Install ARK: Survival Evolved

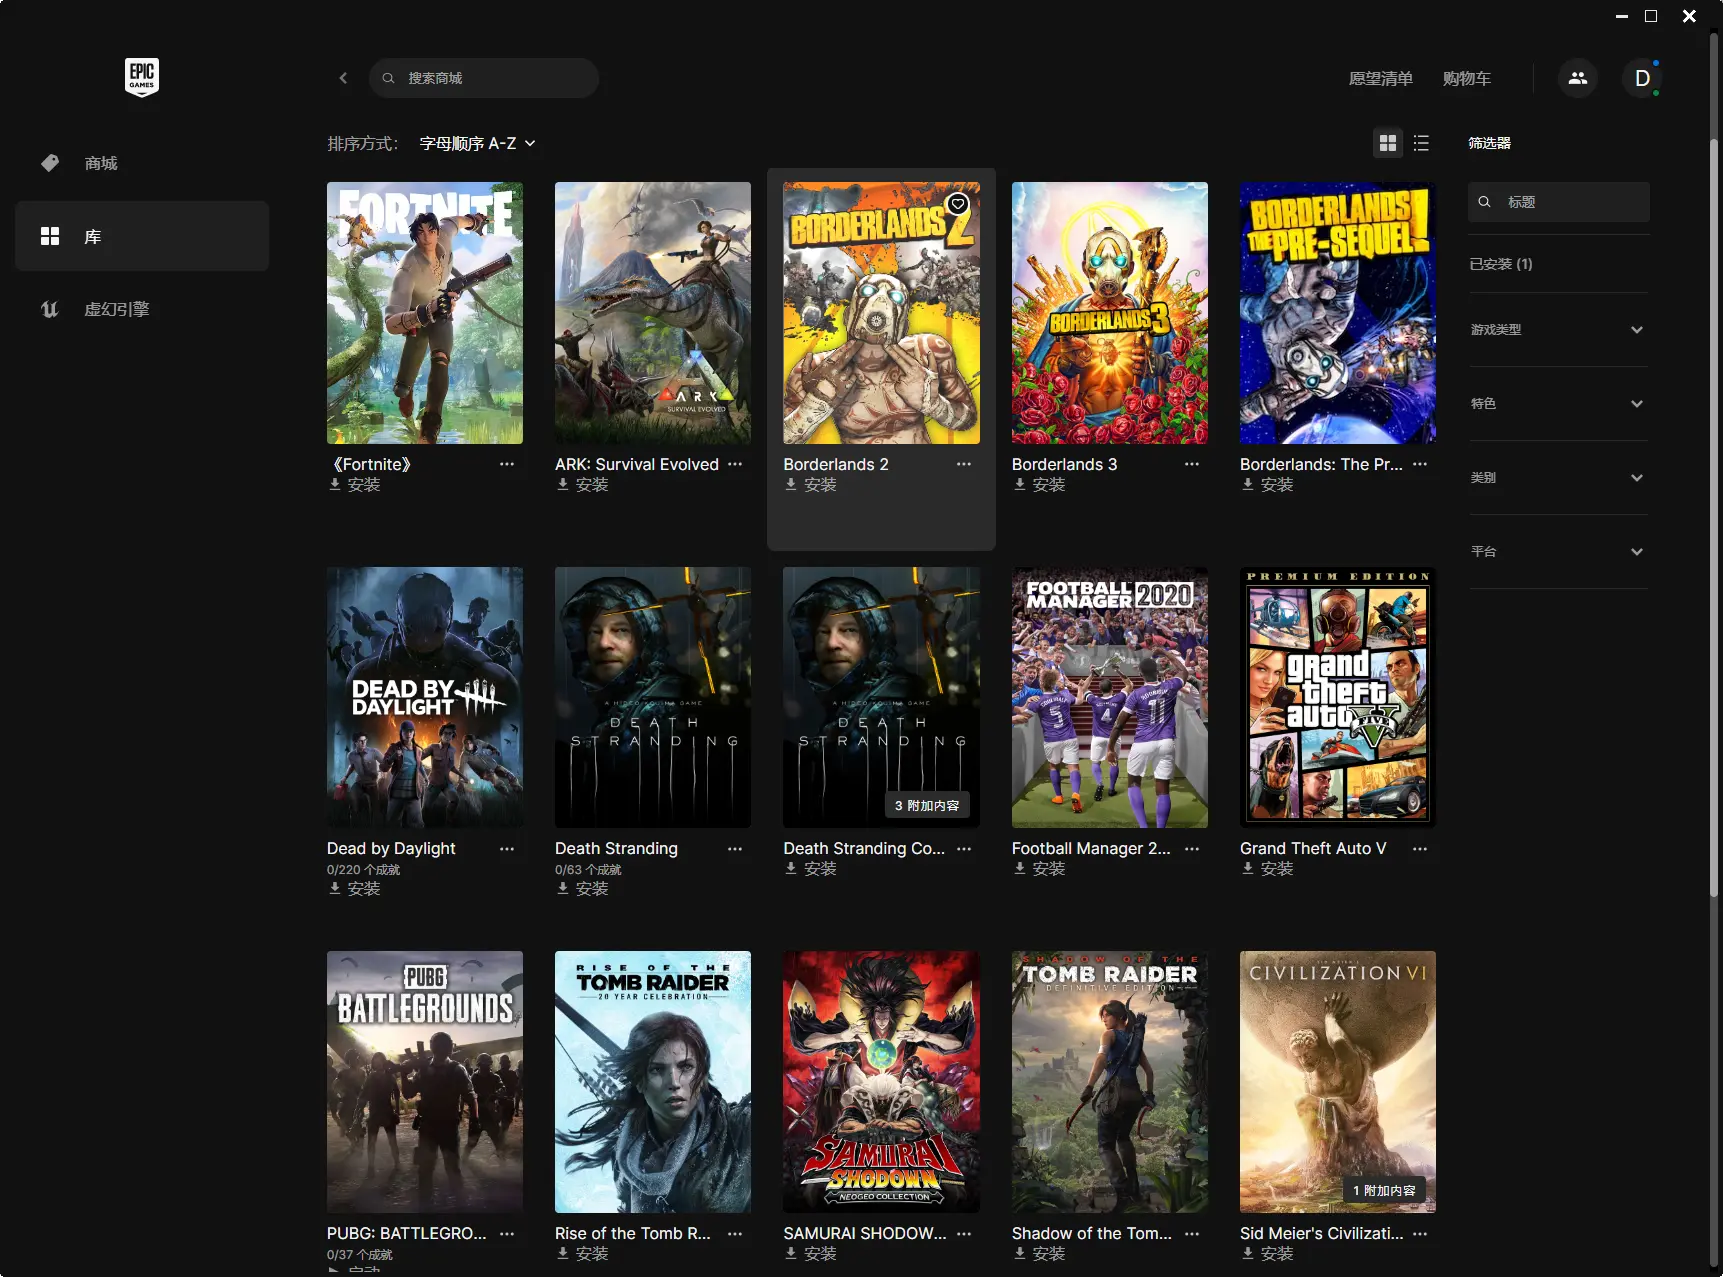(x=583, y=484)
